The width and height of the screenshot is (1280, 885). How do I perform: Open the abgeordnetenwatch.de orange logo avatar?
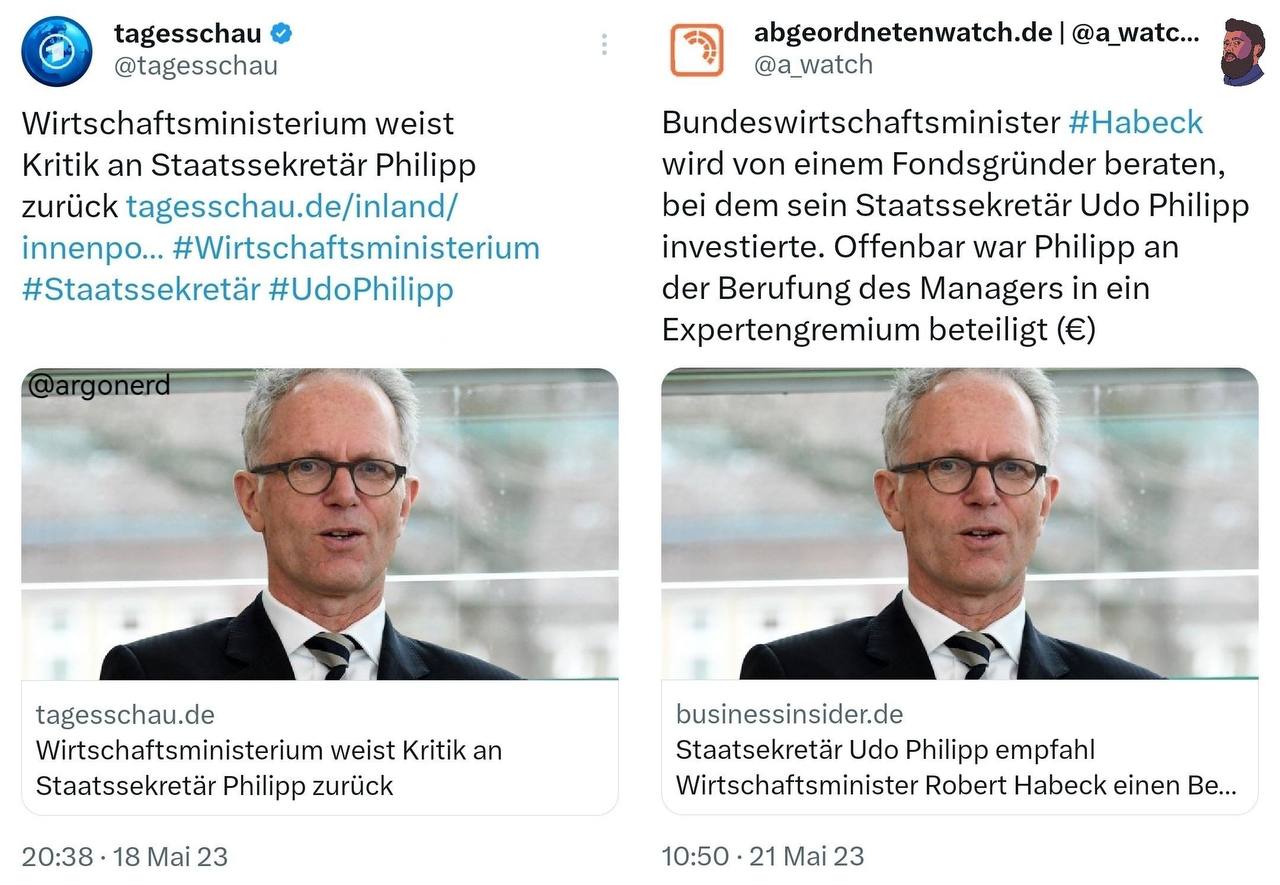[x=696, y=50]
